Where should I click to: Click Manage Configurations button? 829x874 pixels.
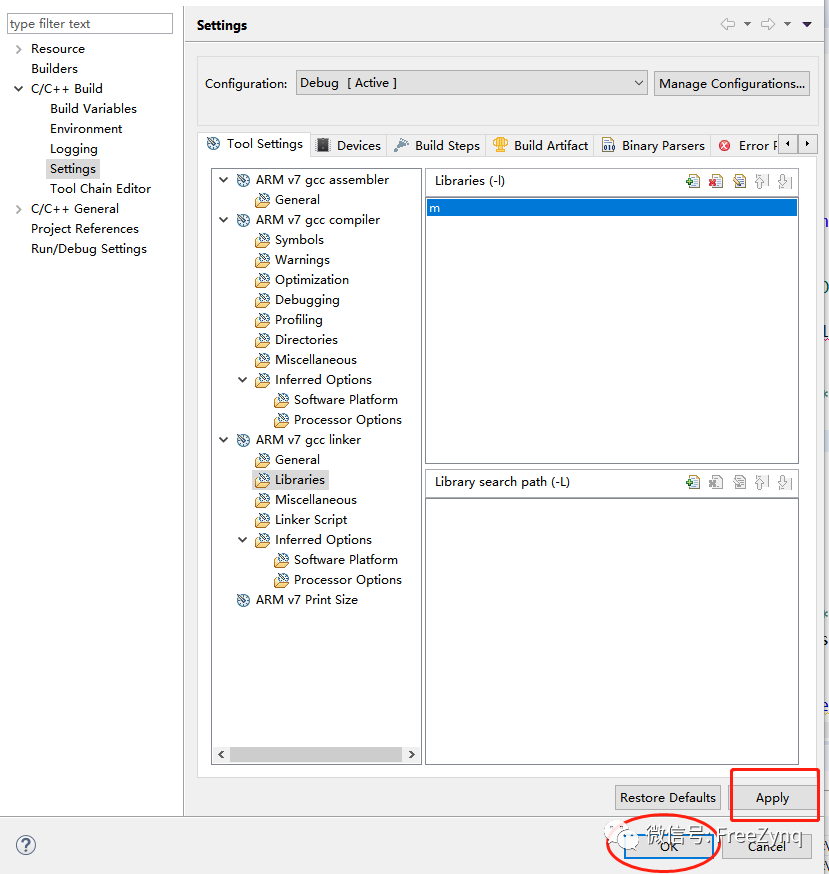click(x=732, y=83)
